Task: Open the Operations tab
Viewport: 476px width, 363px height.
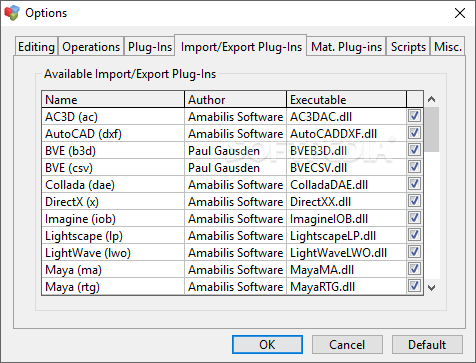Action: point(91,47)
